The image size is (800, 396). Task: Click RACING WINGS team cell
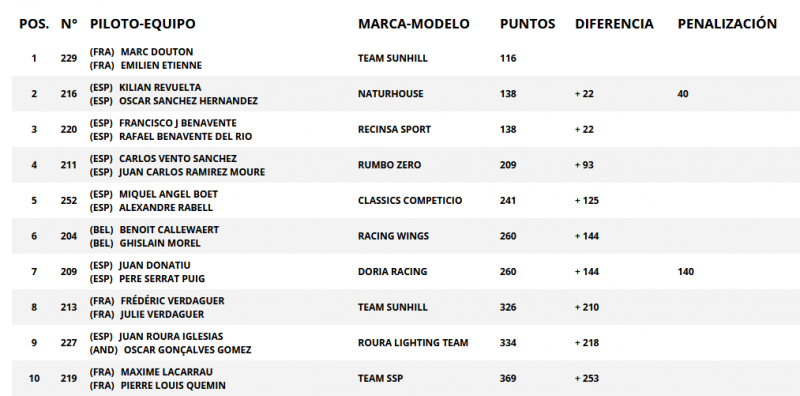[x=393, y=236]
